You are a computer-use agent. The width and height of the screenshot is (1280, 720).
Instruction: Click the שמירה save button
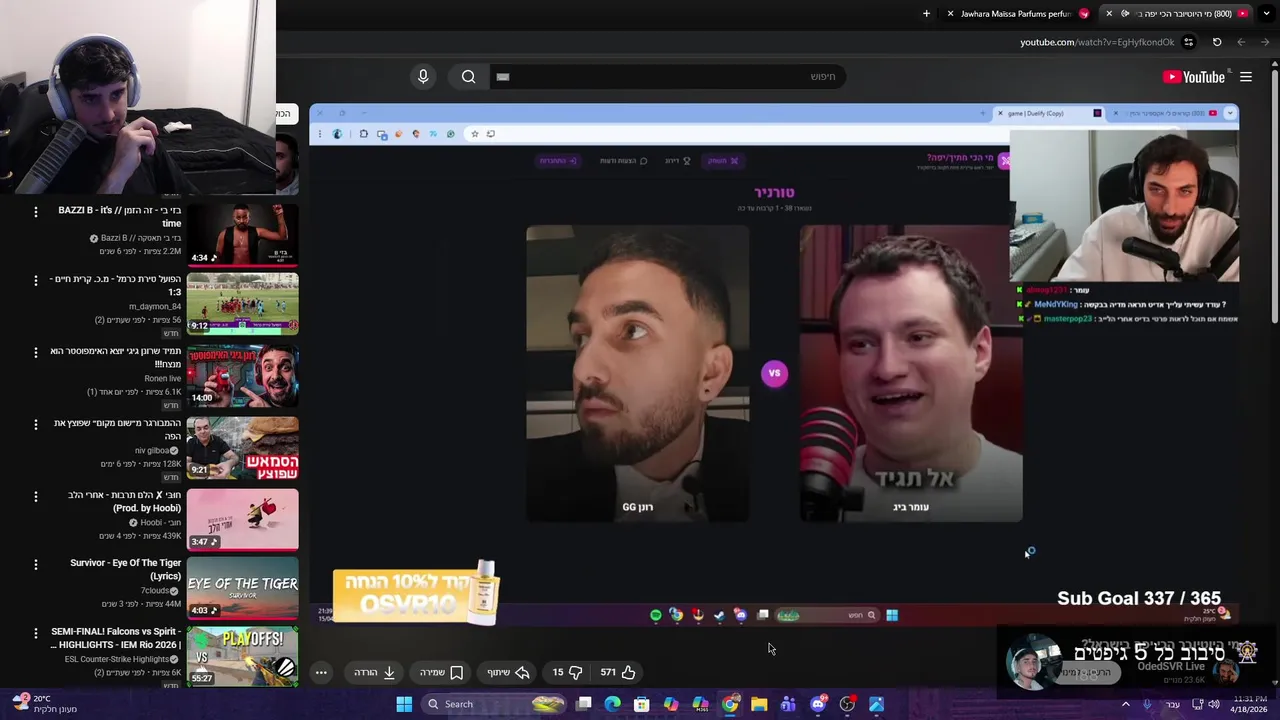point(441,672)
